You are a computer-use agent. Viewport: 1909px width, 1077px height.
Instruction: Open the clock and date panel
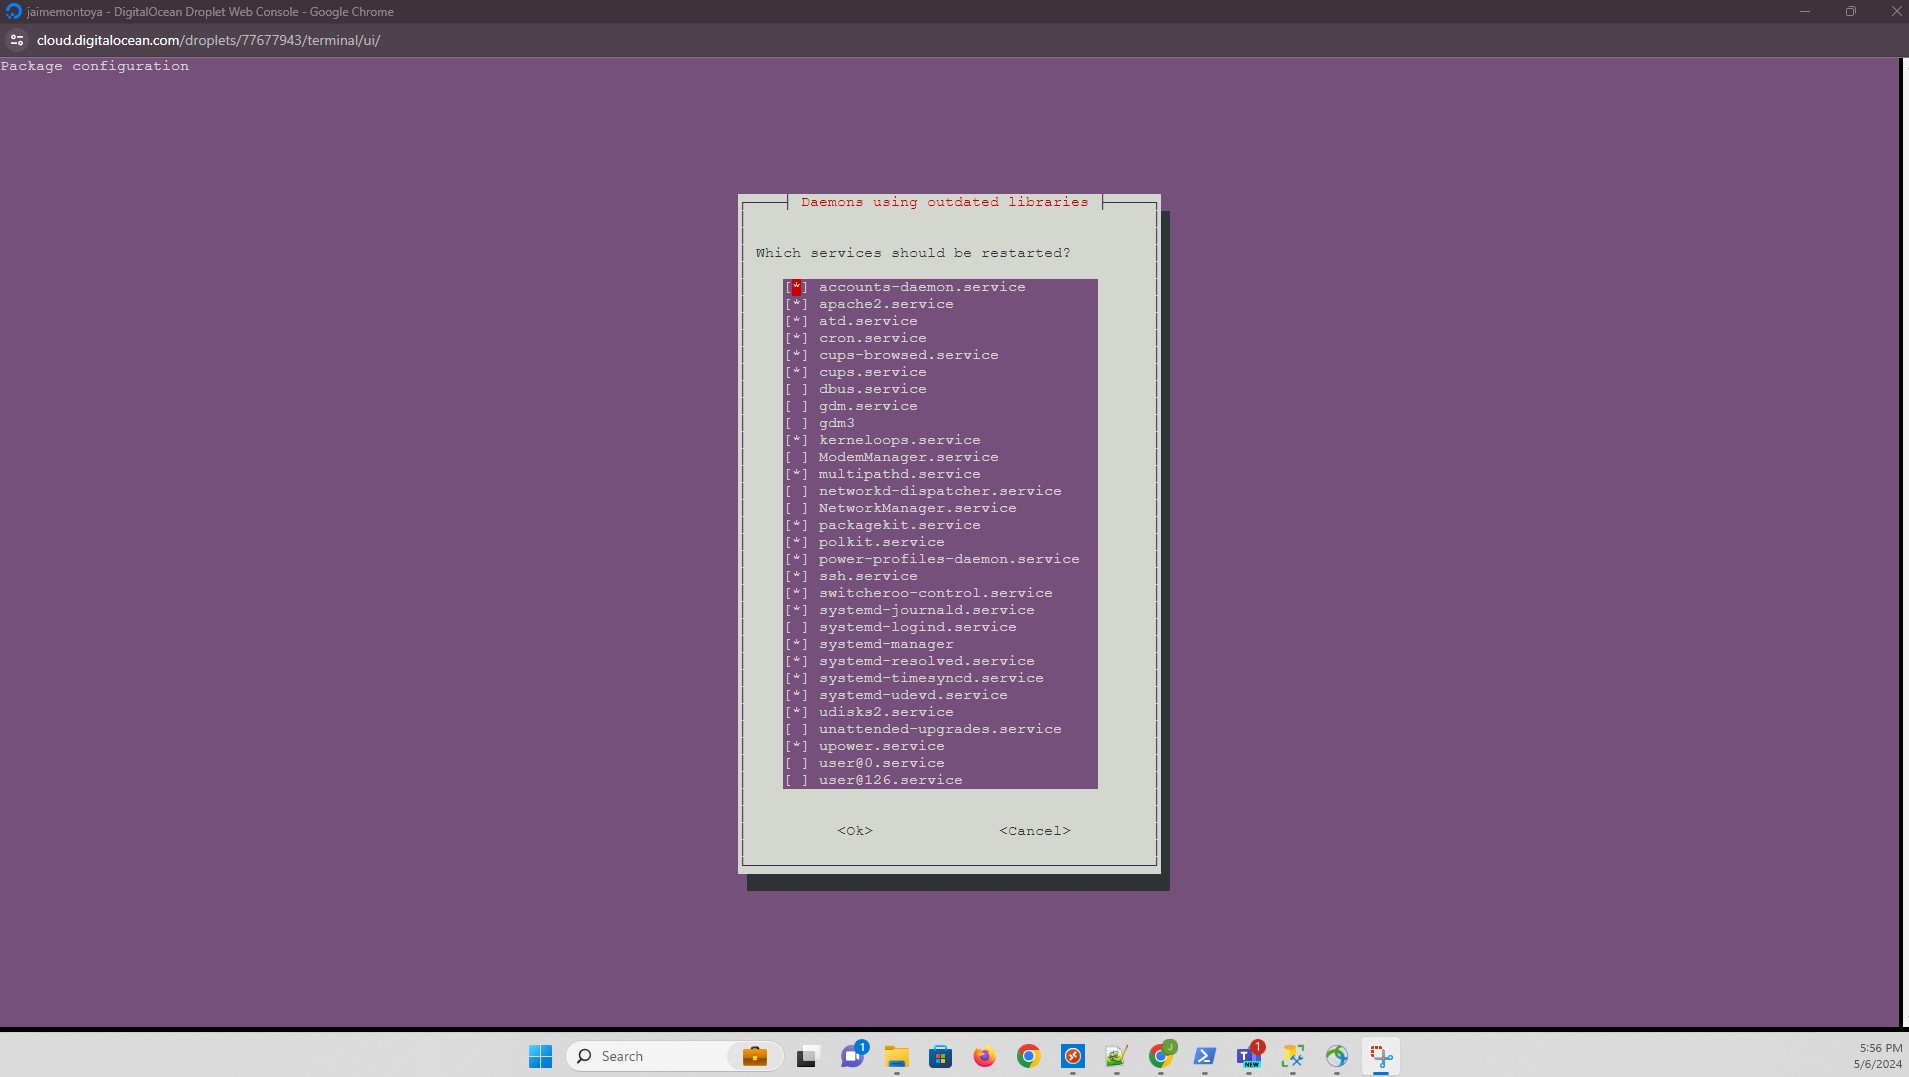click(1877, 1056)
